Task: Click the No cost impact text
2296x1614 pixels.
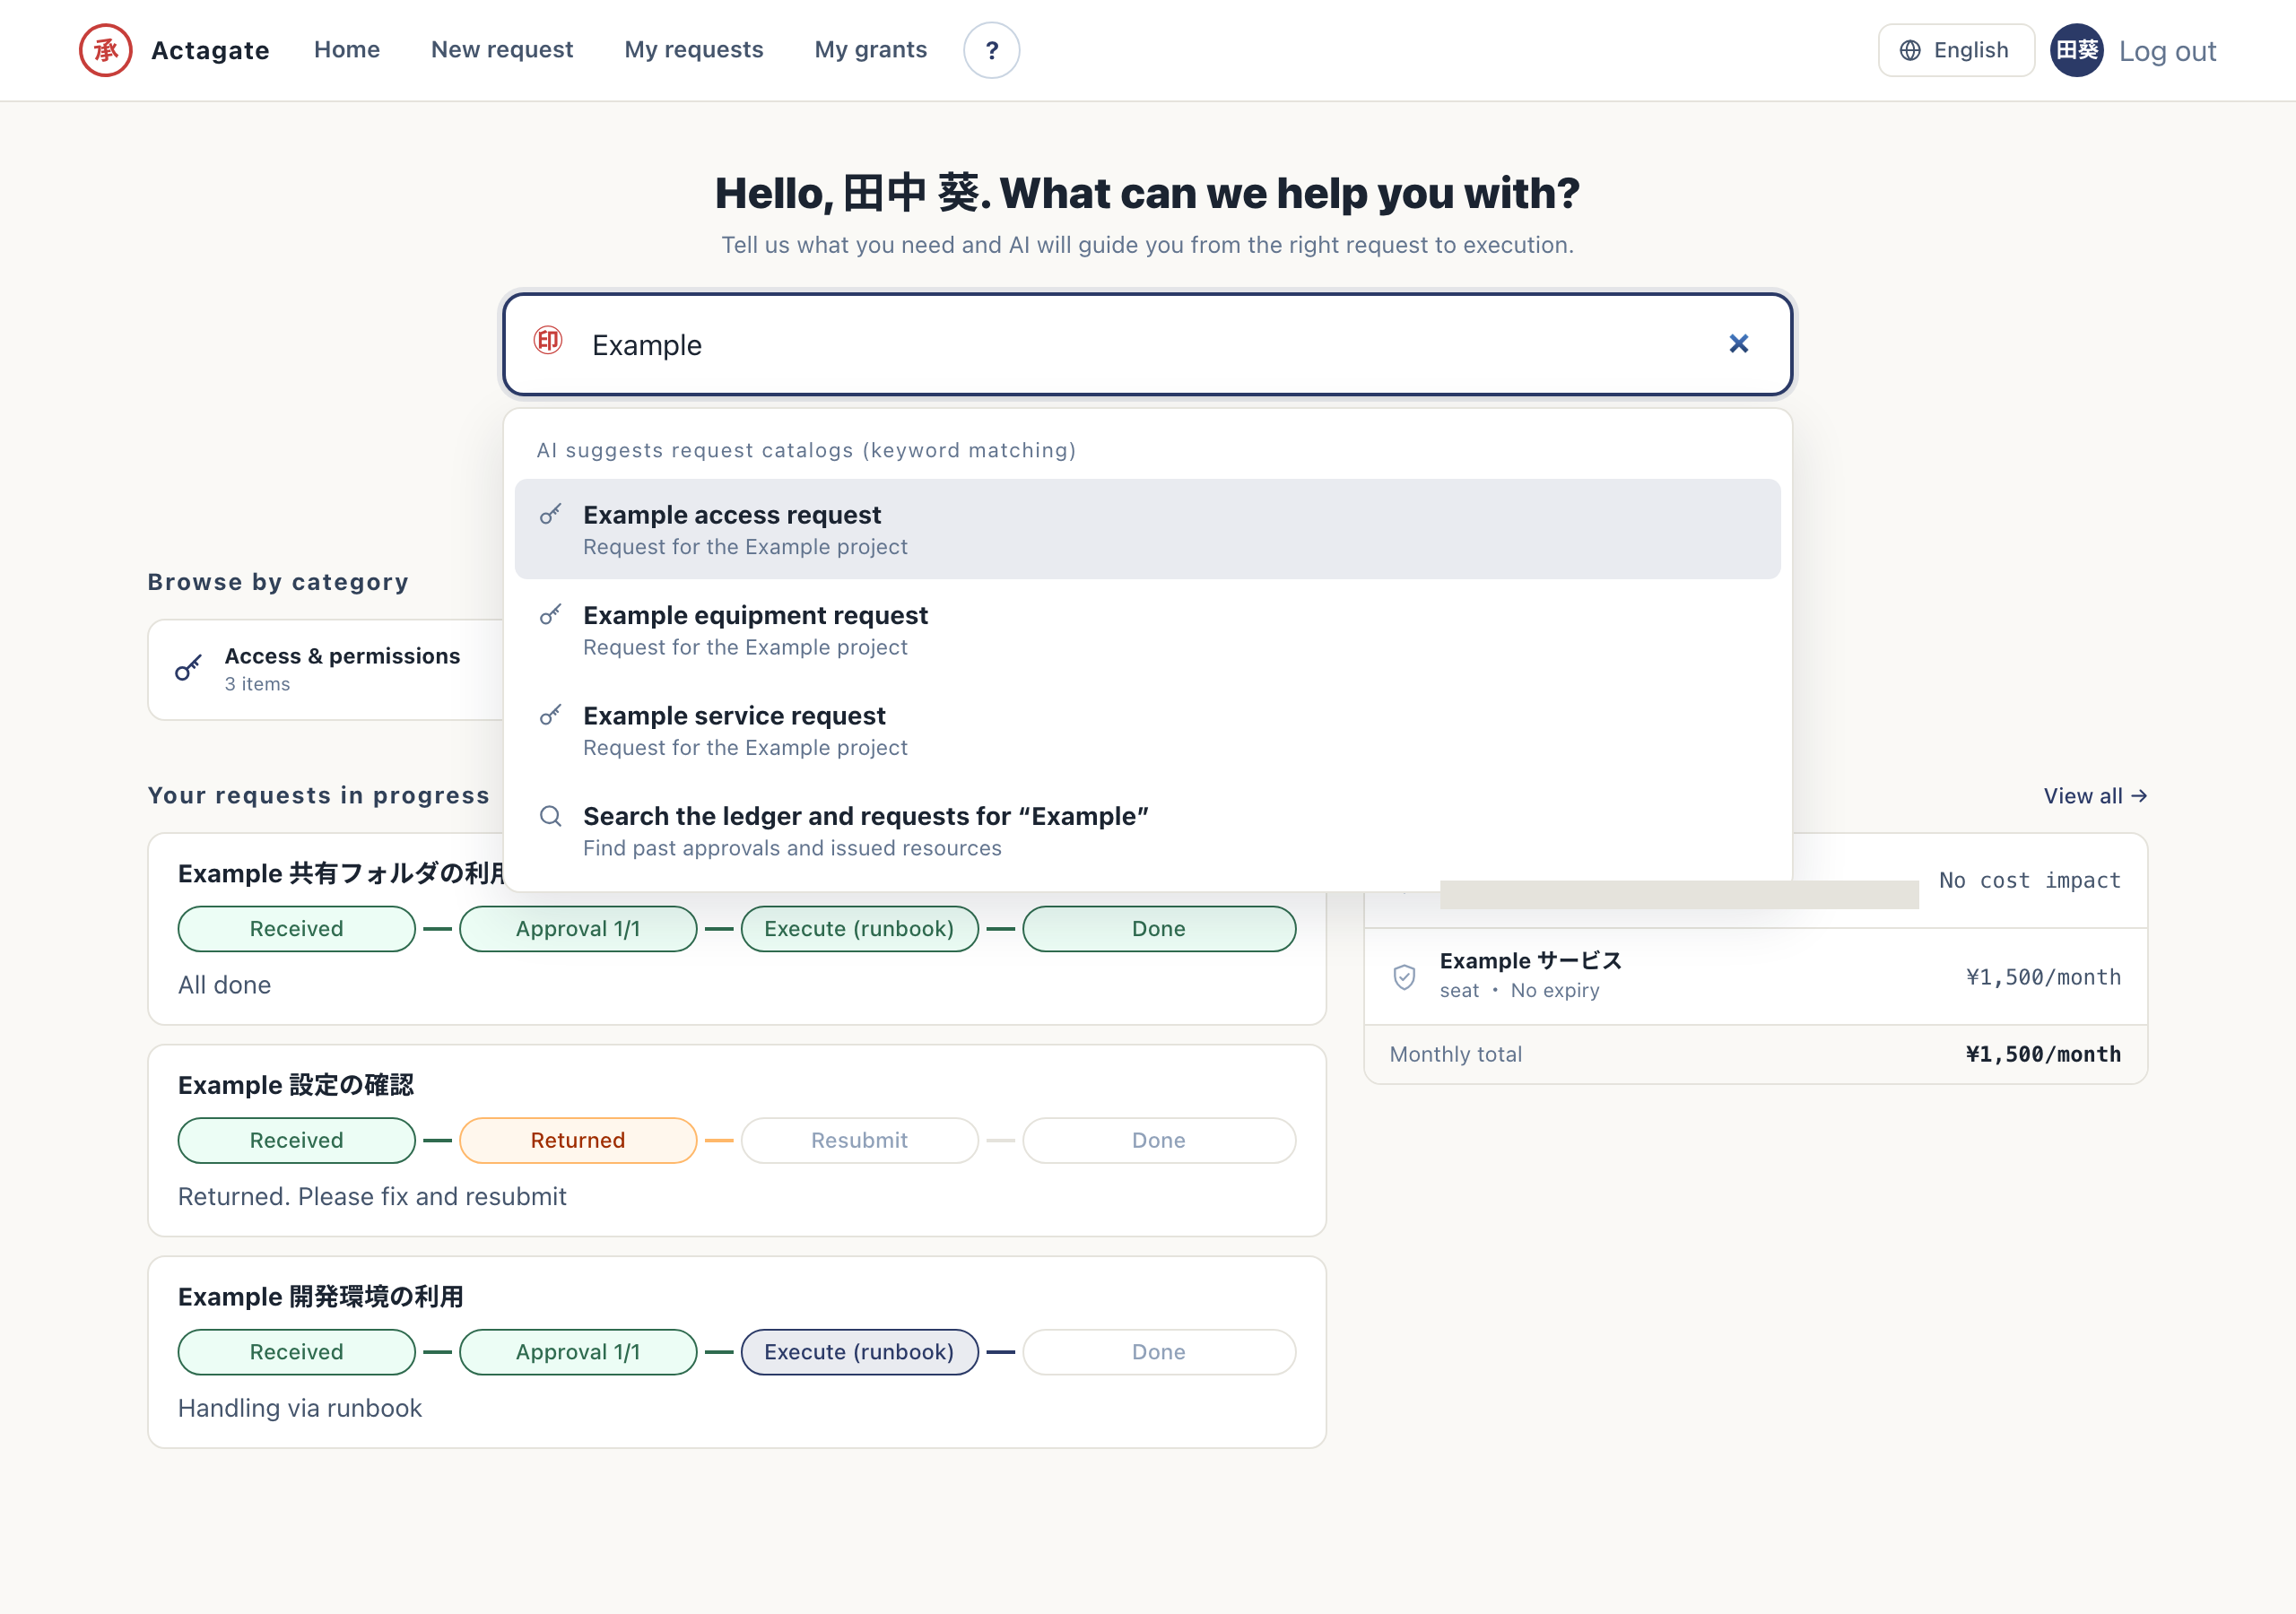Action: pyautogui.click(x=2030, y=880)
